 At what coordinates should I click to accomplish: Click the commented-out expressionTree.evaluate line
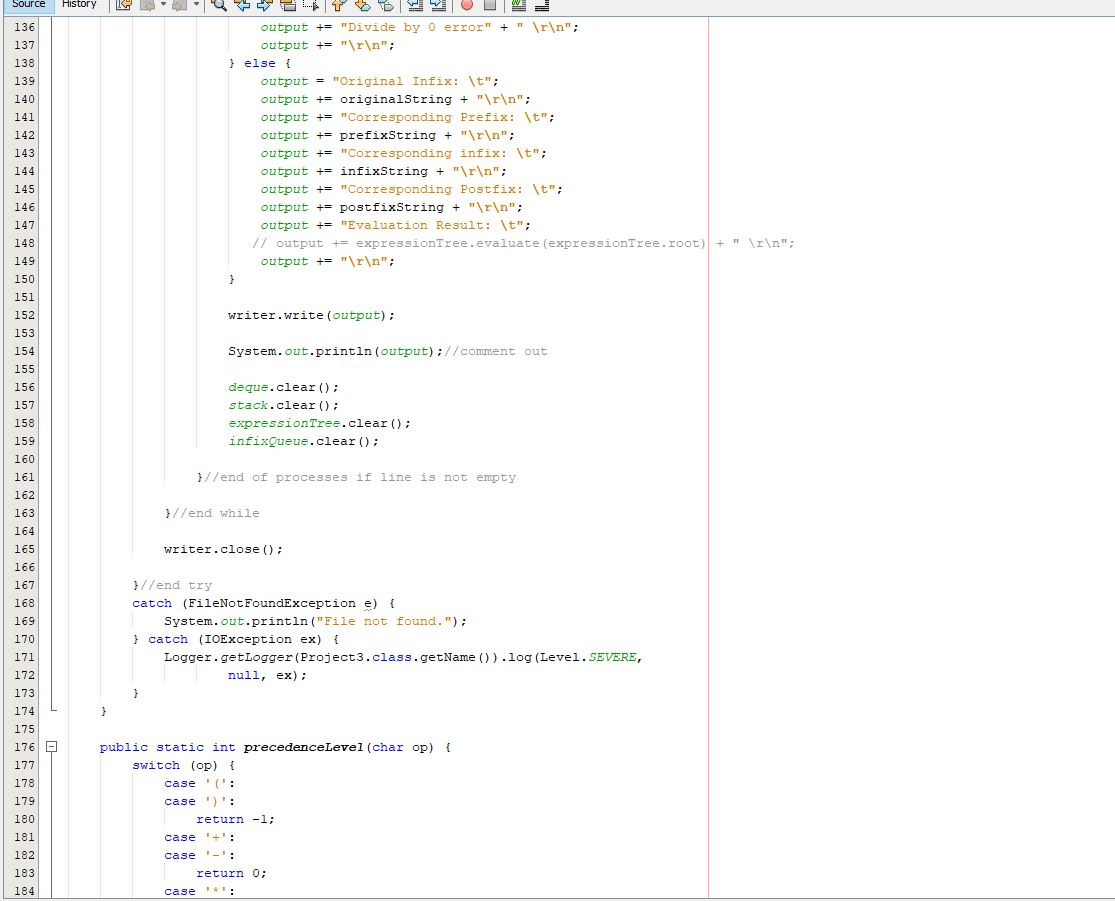(x=523, y=243)
